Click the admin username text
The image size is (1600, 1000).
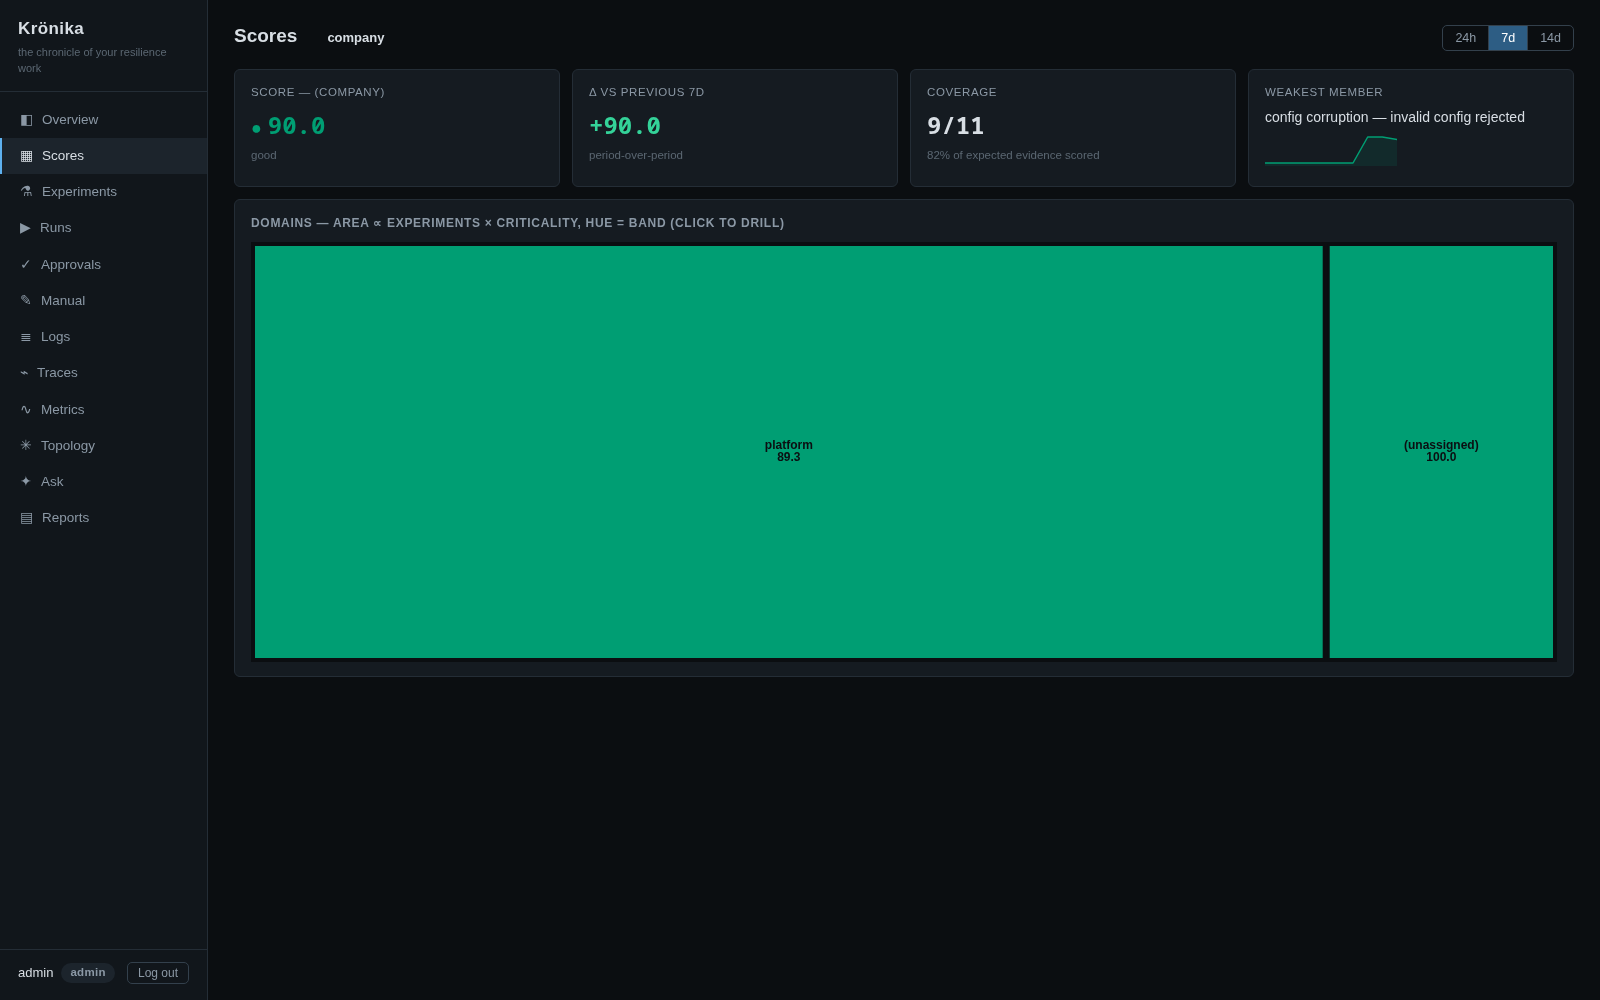click(36, 973)
